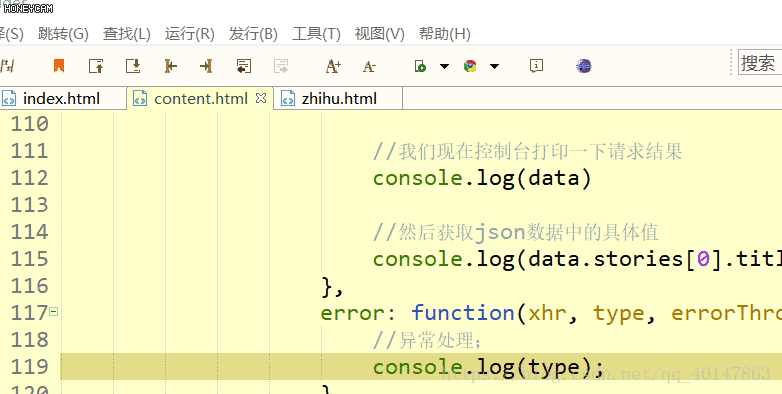
Task: Open the 视图(V) menu
Action: point(380,34)
